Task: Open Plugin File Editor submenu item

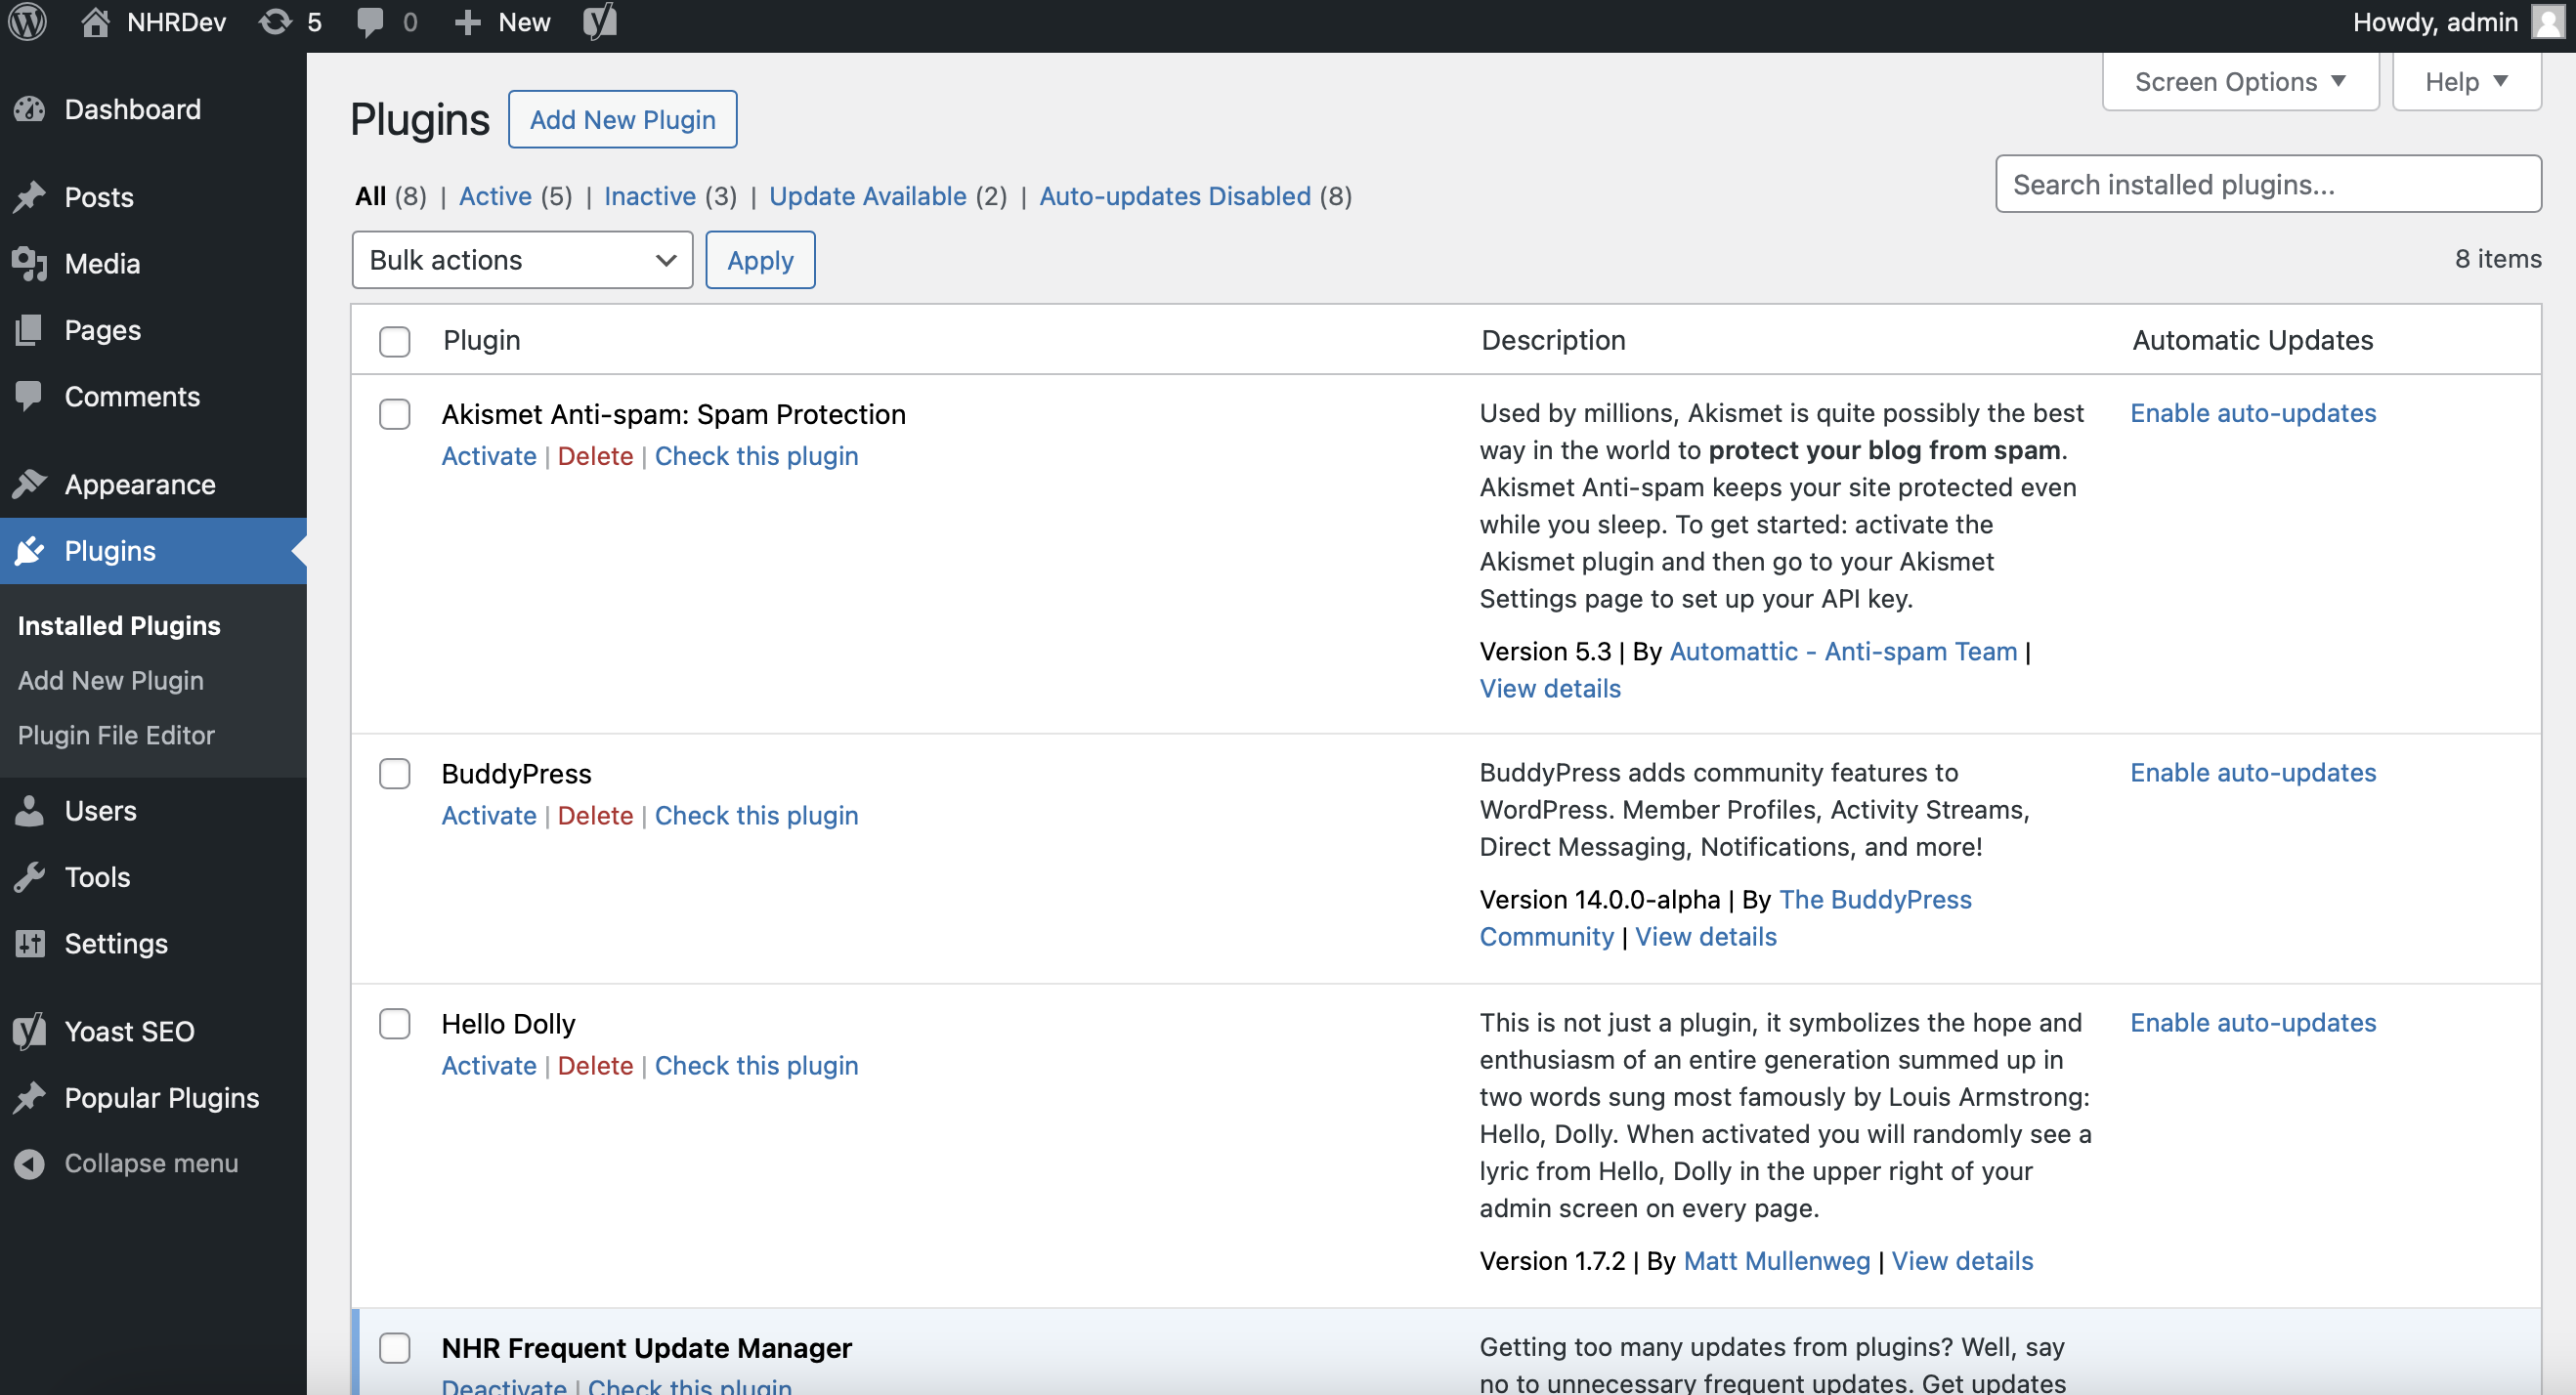Action: click(x=116, y=736)
